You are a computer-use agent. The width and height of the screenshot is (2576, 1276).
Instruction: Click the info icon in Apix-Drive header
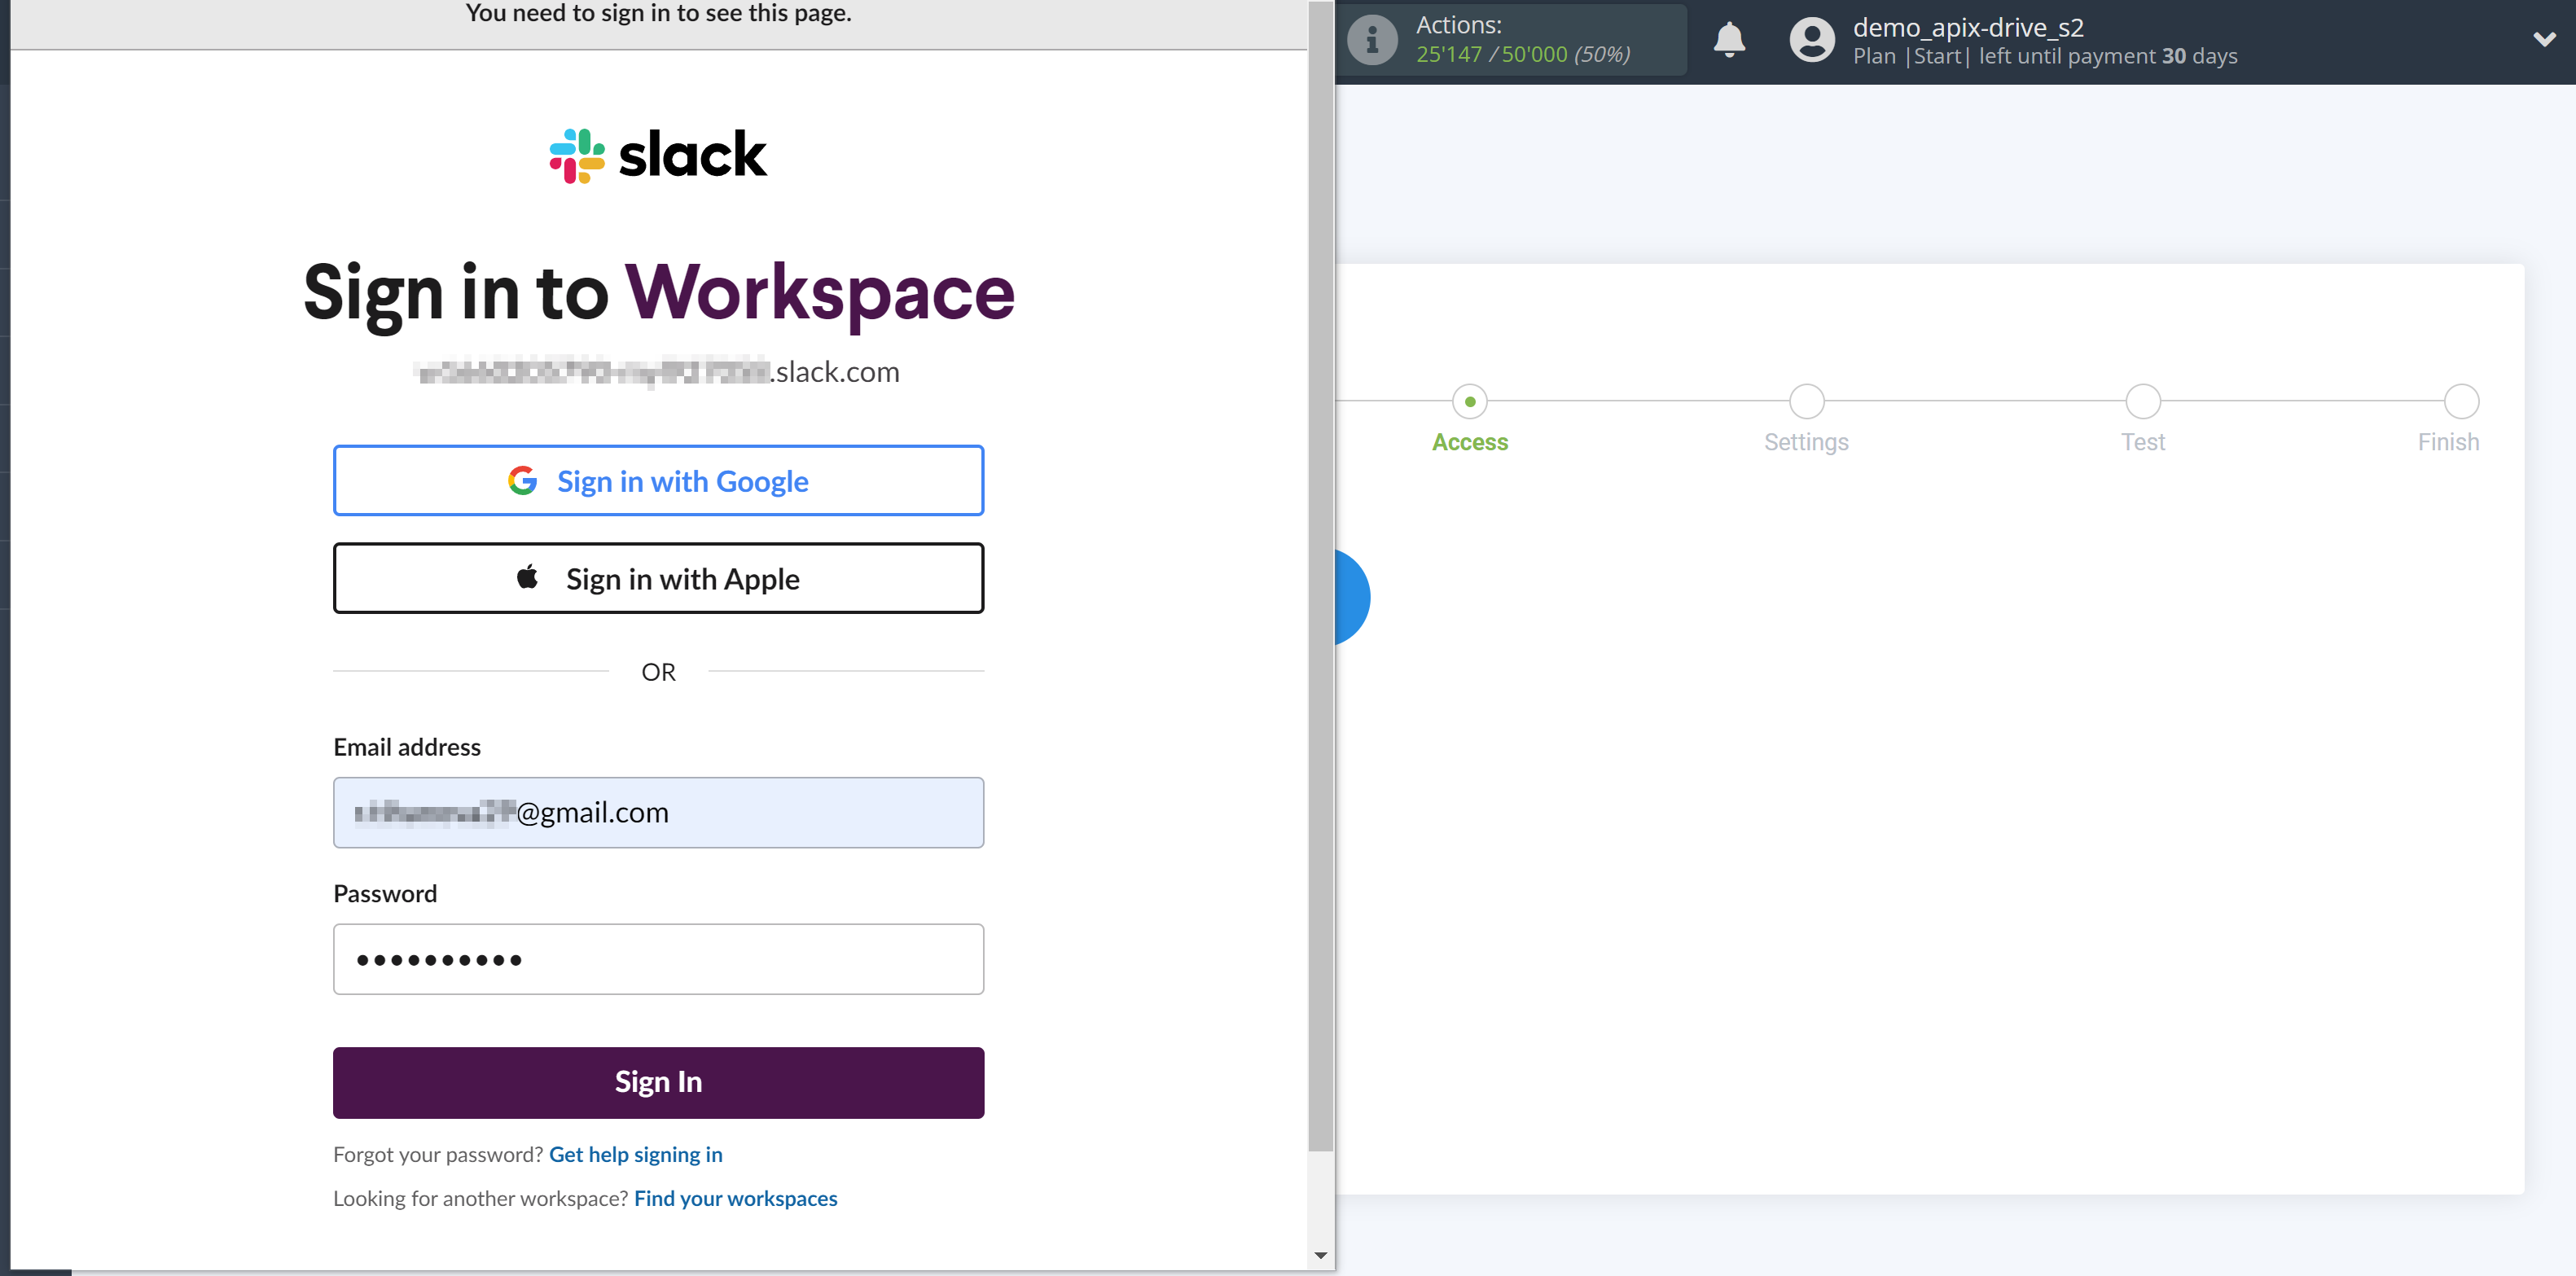1373,36
